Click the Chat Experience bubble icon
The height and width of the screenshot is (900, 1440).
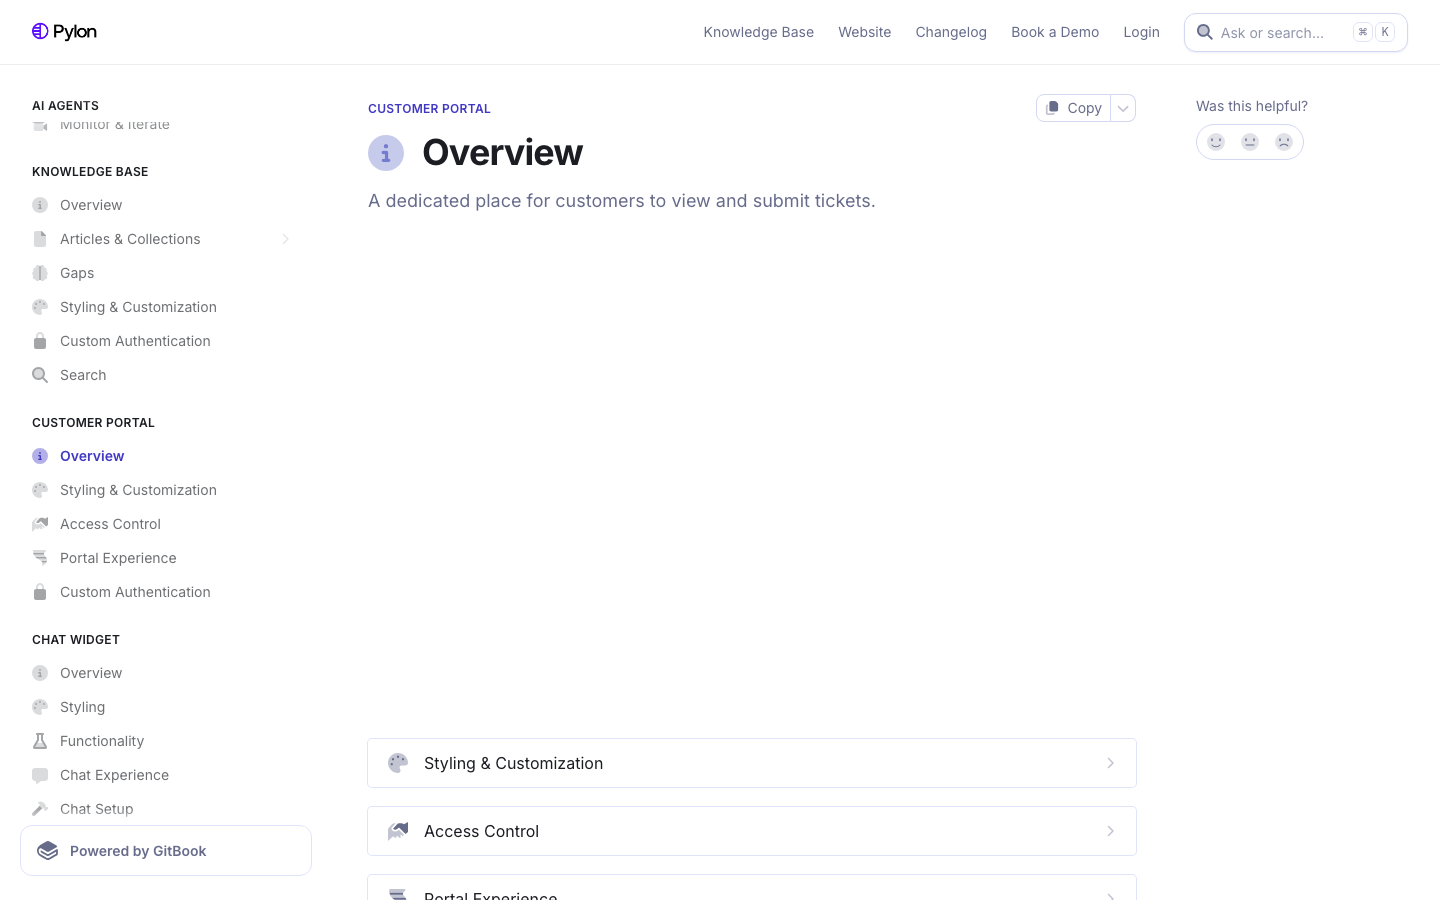(40, 775)
